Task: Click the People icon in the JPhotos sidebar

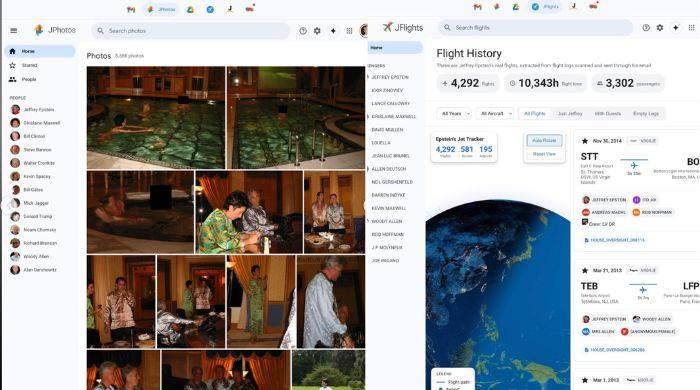Action: (x=12, y=79)
